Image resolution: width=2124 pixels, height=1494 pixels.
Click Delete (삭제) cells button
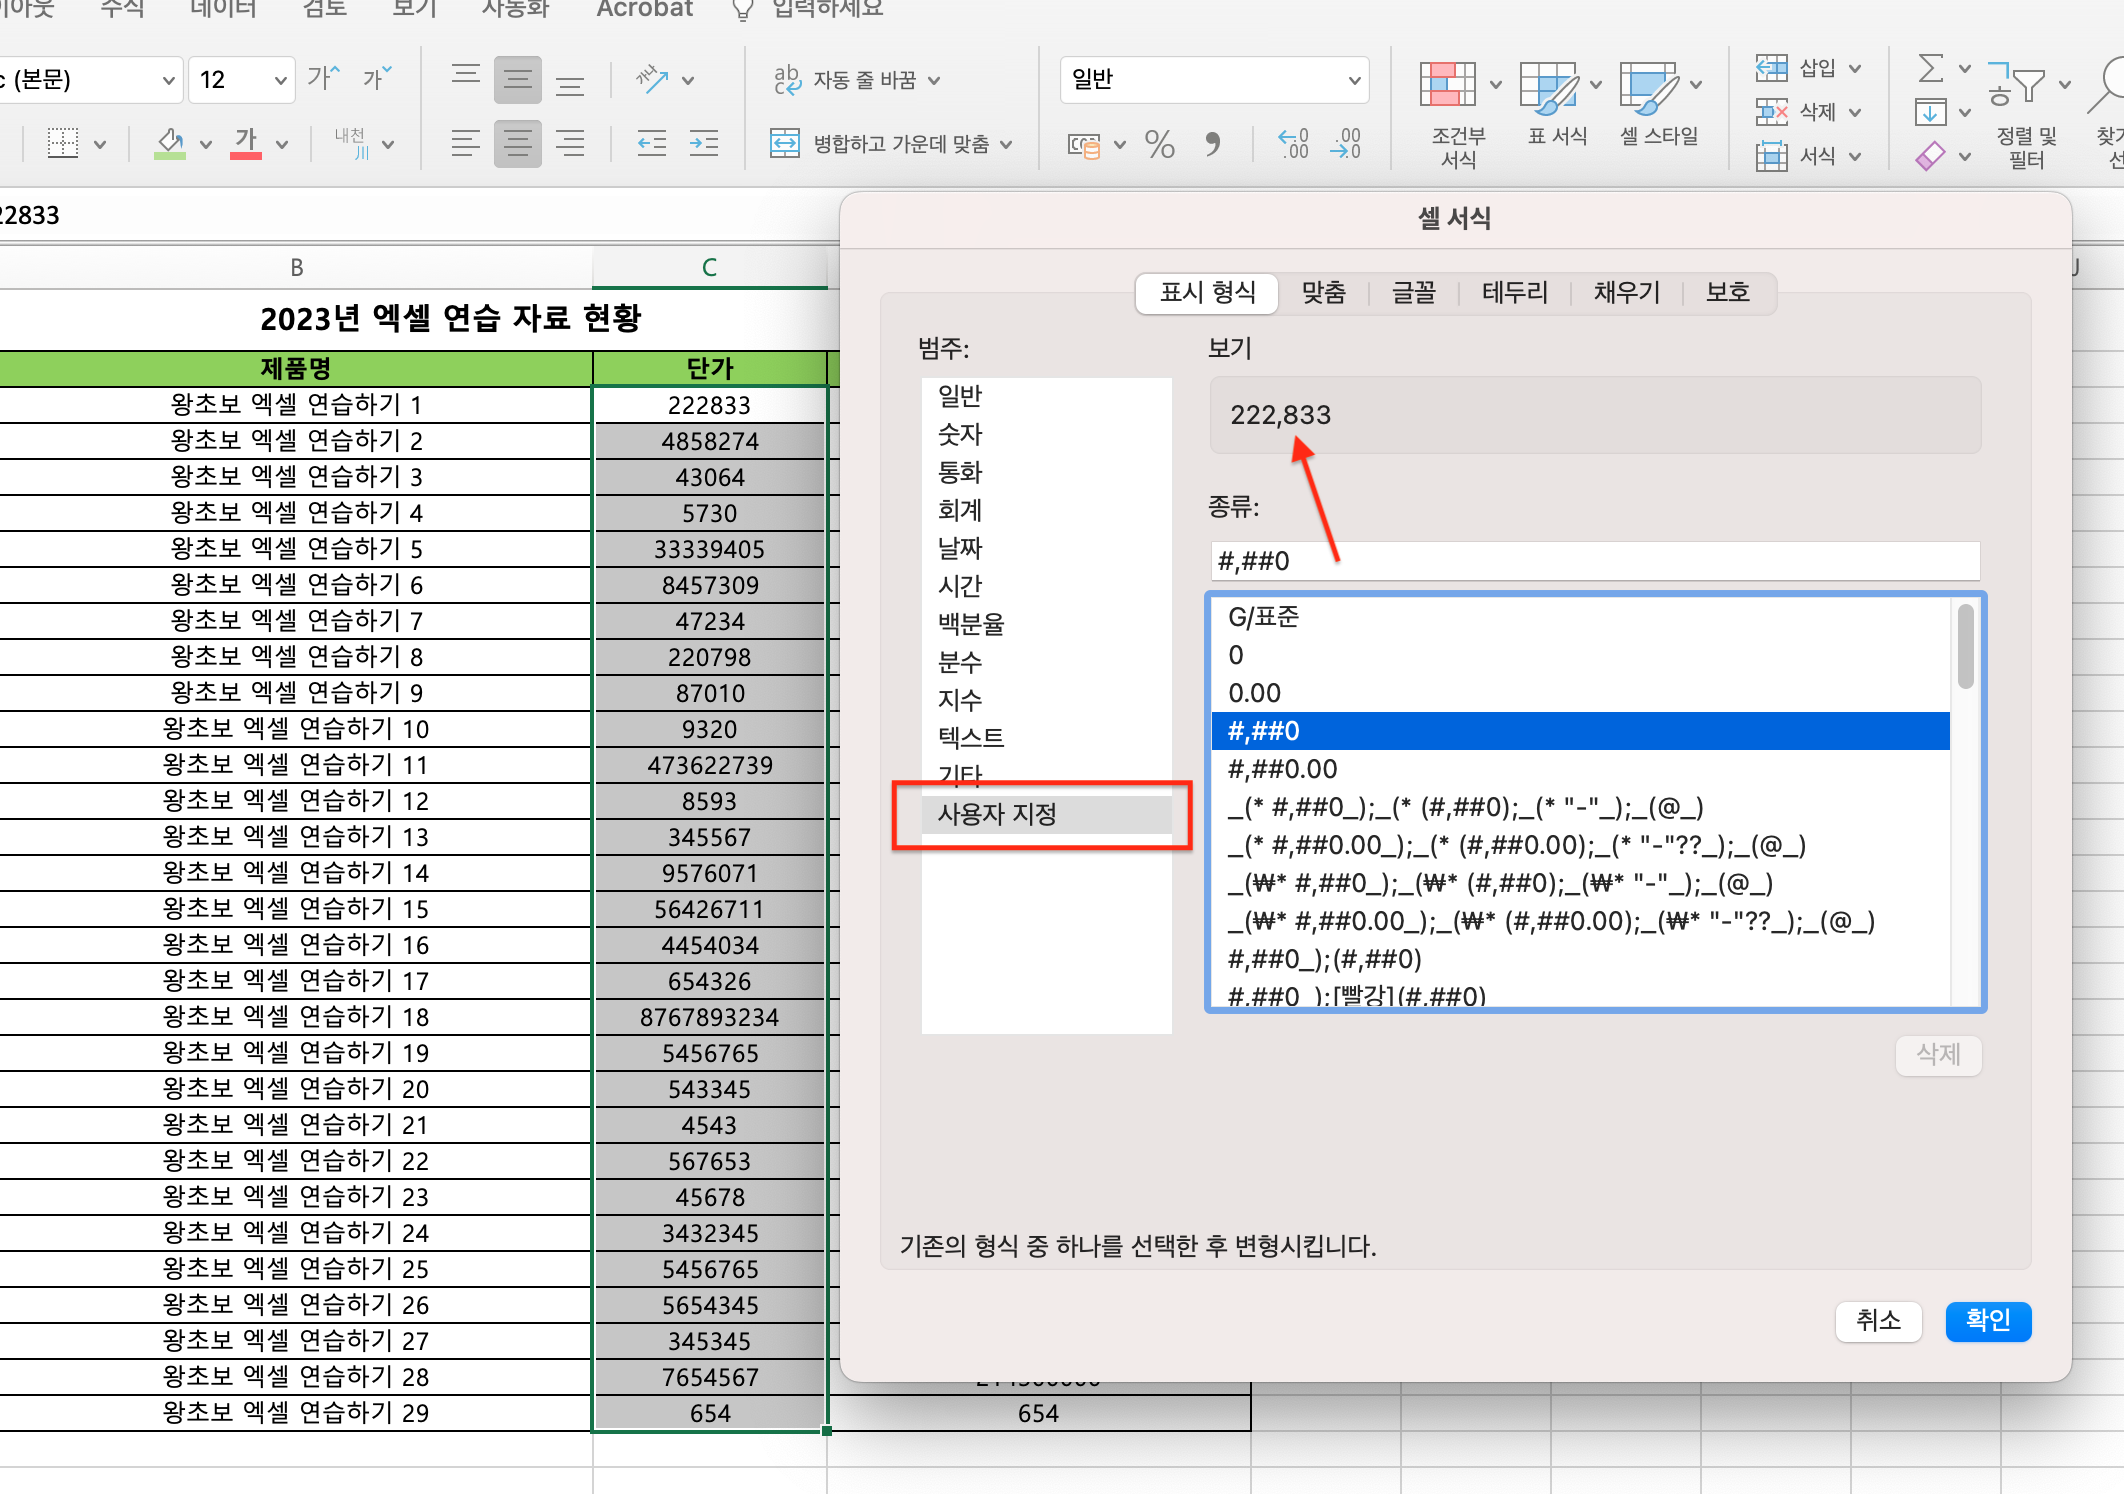click(1797, 112)
